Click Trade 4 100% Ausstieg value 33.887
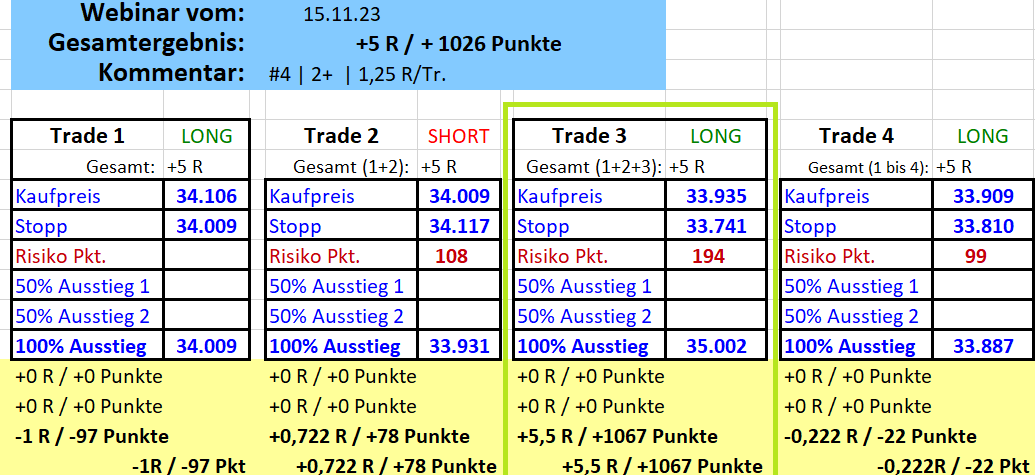1035x475 pixels. (983, 347)
